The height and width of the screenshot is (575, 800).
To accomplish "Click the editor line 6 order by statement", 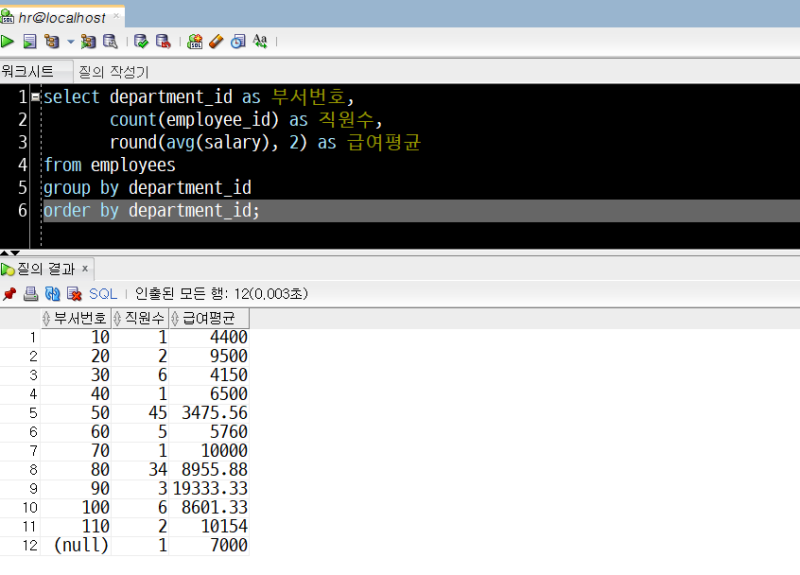I will click(x=152, y=211).
